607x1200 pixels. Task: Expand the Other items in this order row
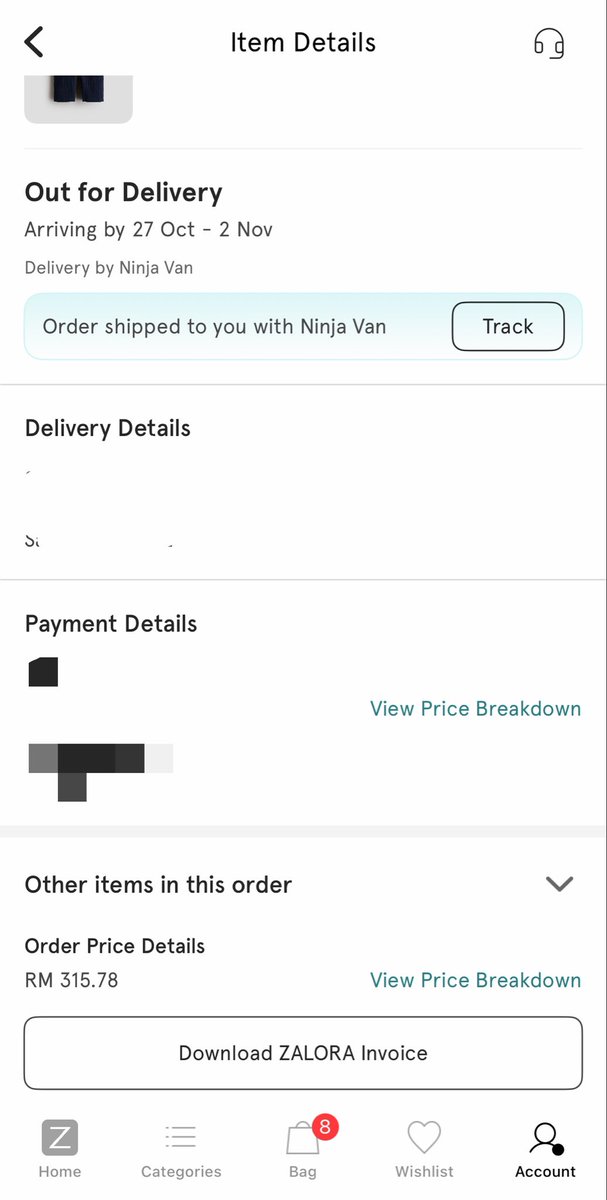[x=303, y=884]
